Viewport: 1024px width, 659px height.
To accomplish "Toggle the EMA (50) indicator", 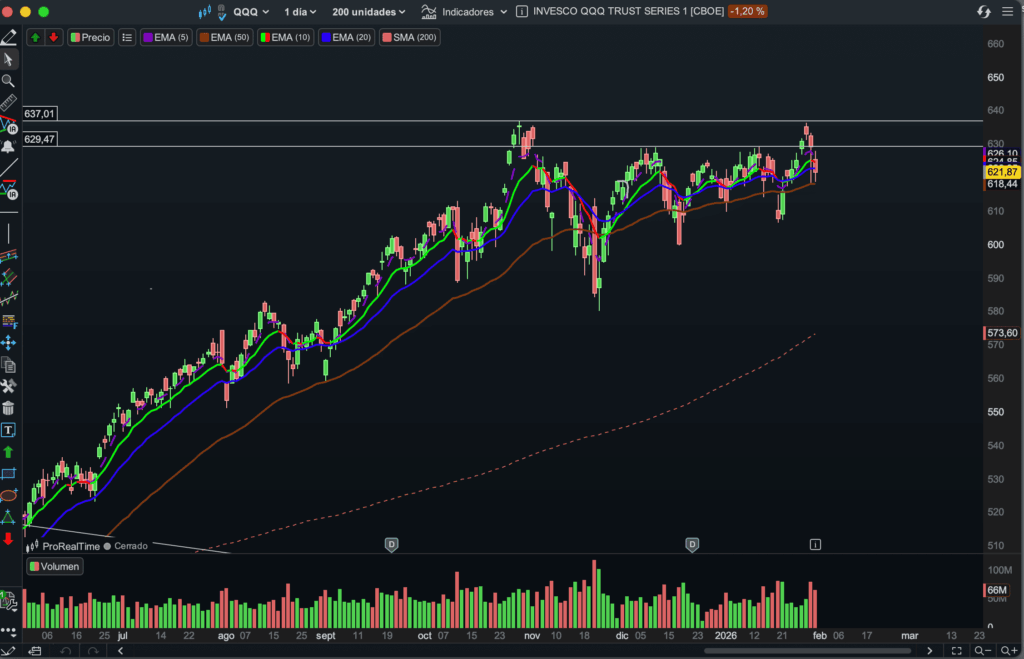I will tap(224, 37).
